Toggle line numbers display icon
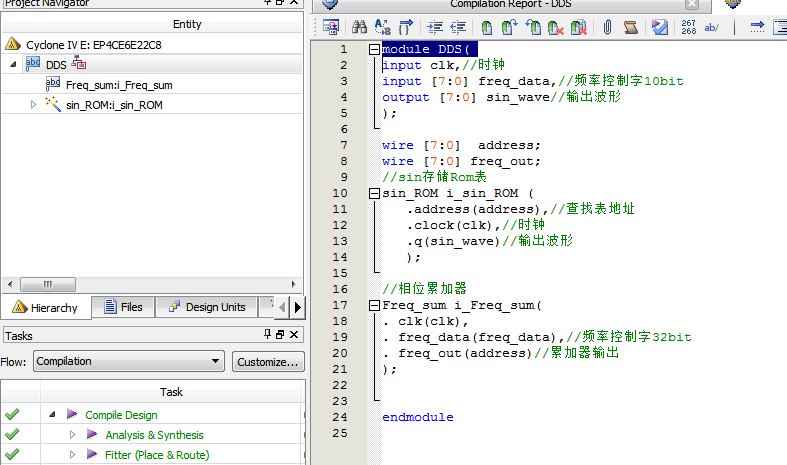787x465 pixels. point(689,27)
